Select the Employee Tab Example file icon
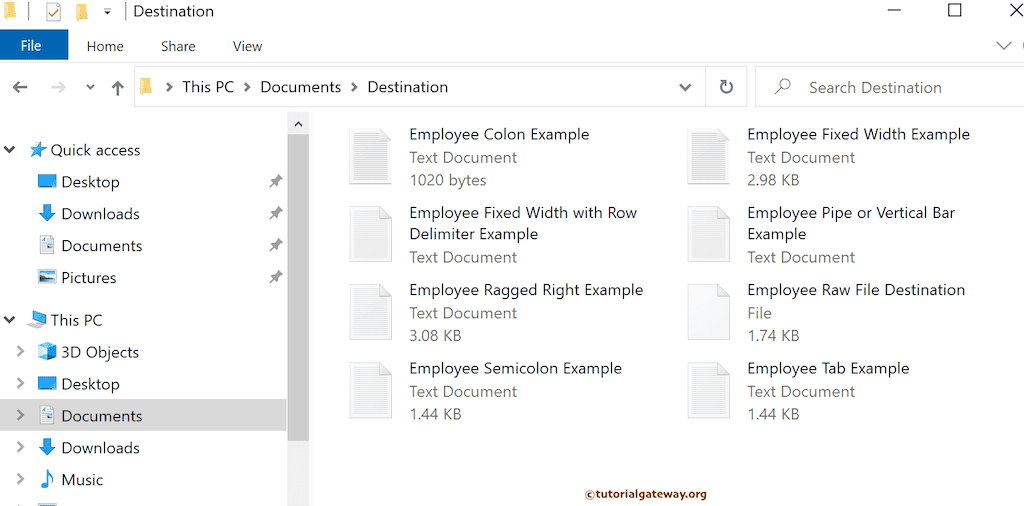 click(x=708, y=390)
